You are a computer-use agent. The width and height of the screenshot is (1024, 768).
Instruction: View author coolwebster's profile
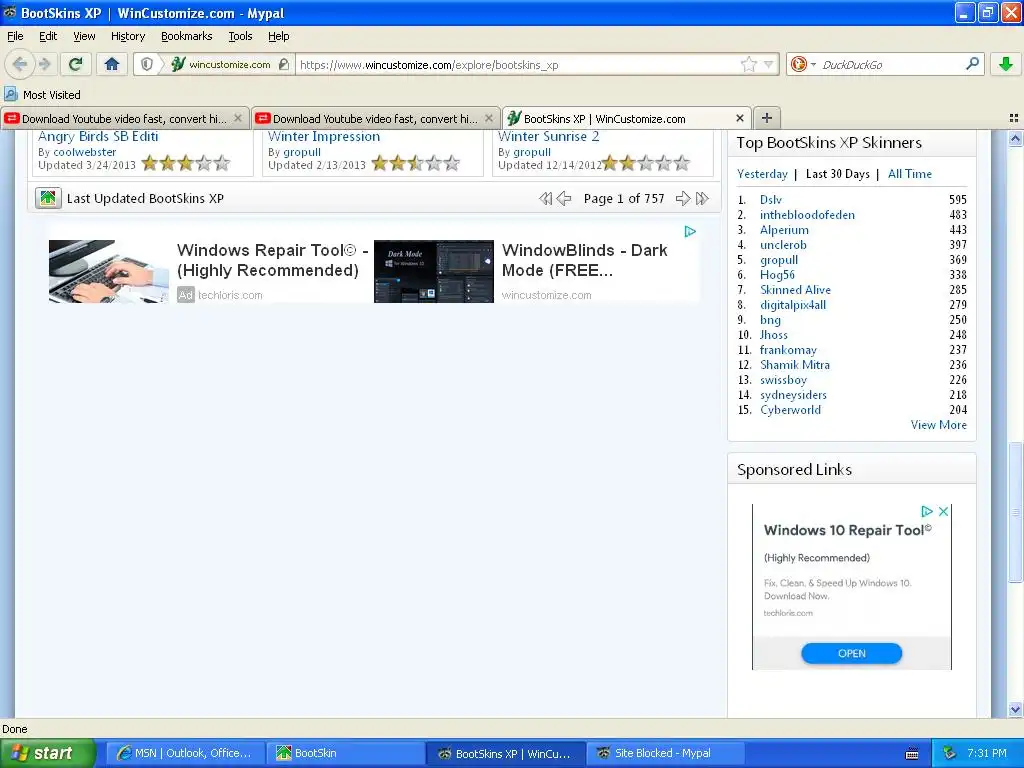84,152
